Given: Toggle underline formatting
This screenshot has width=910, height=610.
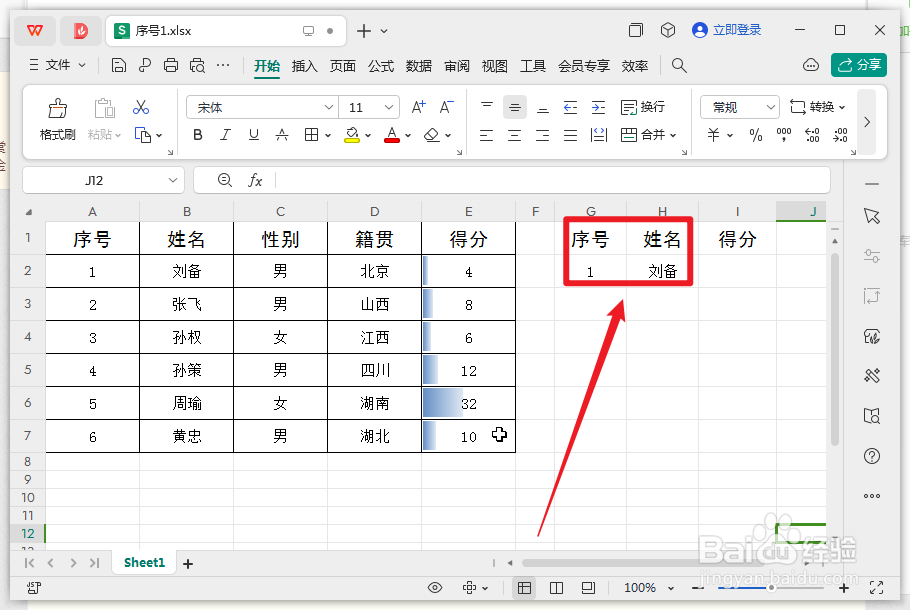Looking at the screenshot, I should tap(252, 135).
